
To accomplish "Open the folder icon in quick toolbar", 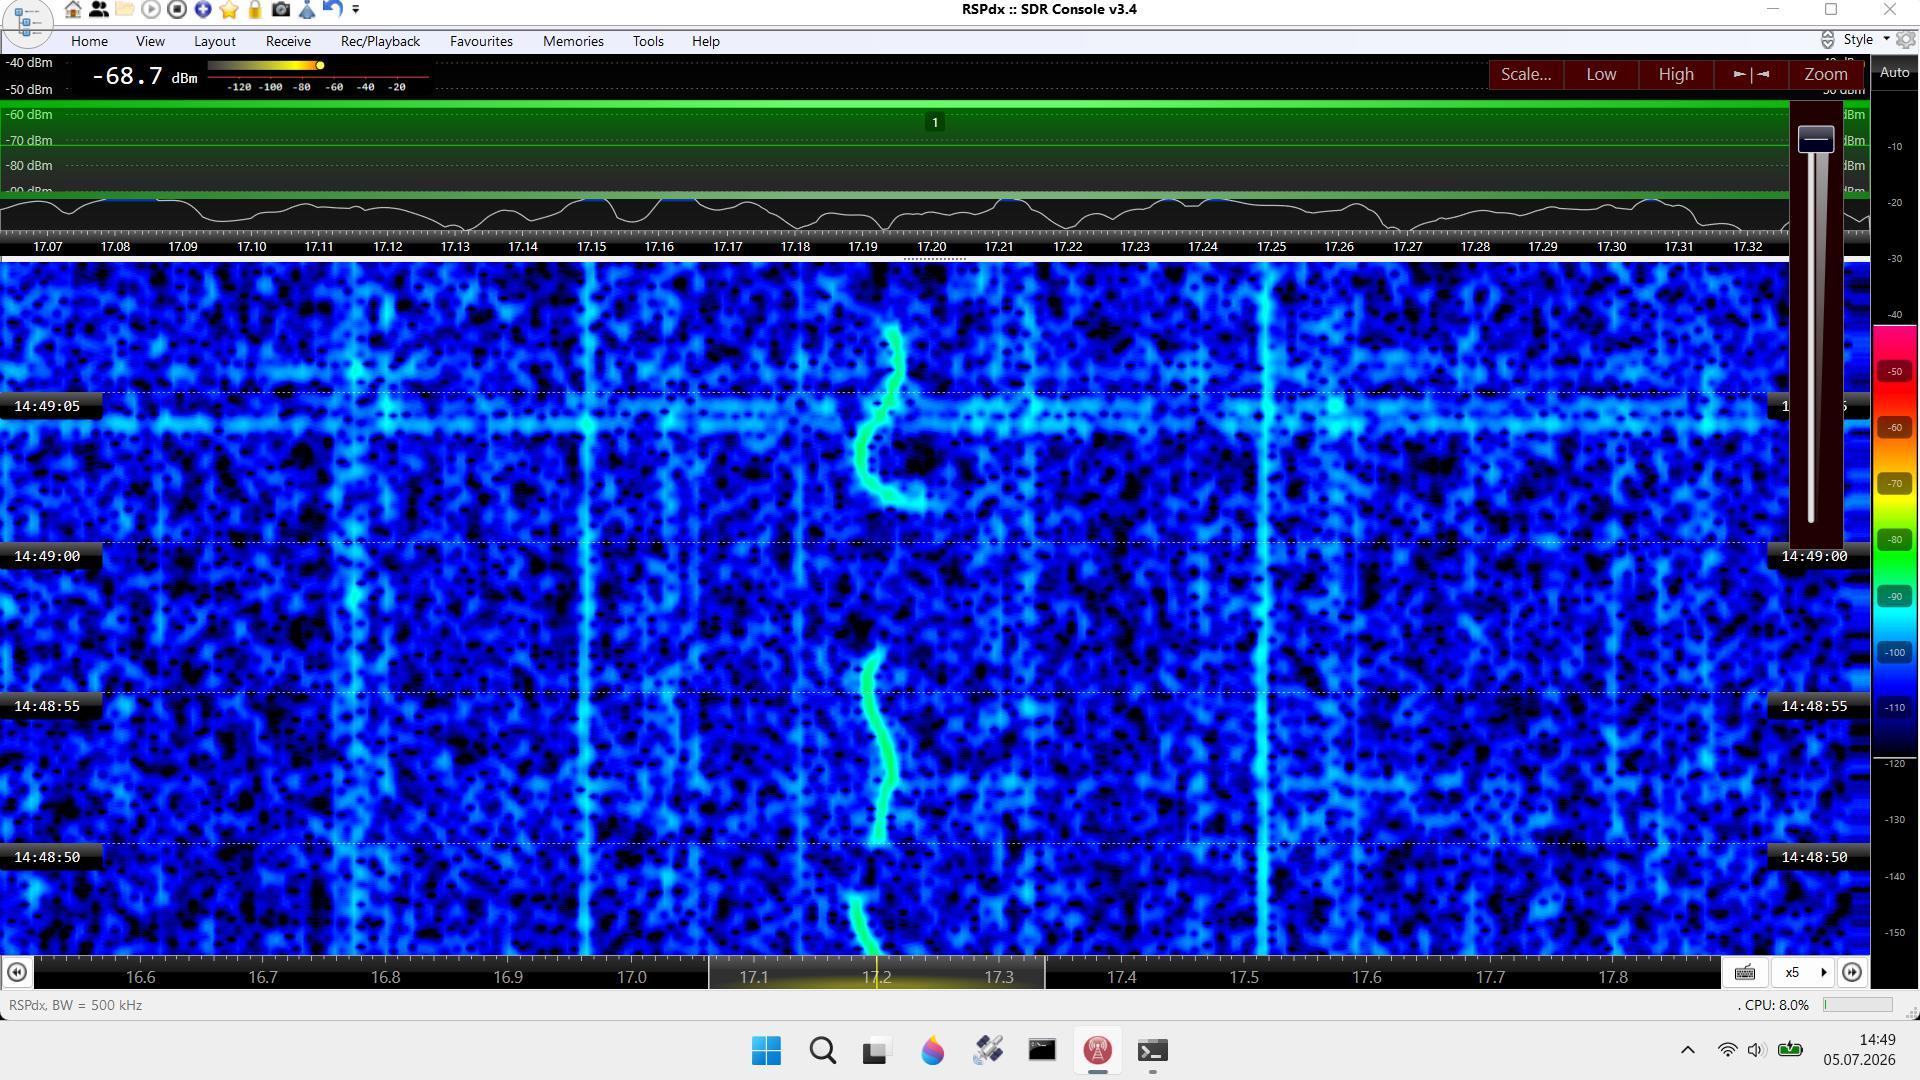I will [x=125, y=10].
